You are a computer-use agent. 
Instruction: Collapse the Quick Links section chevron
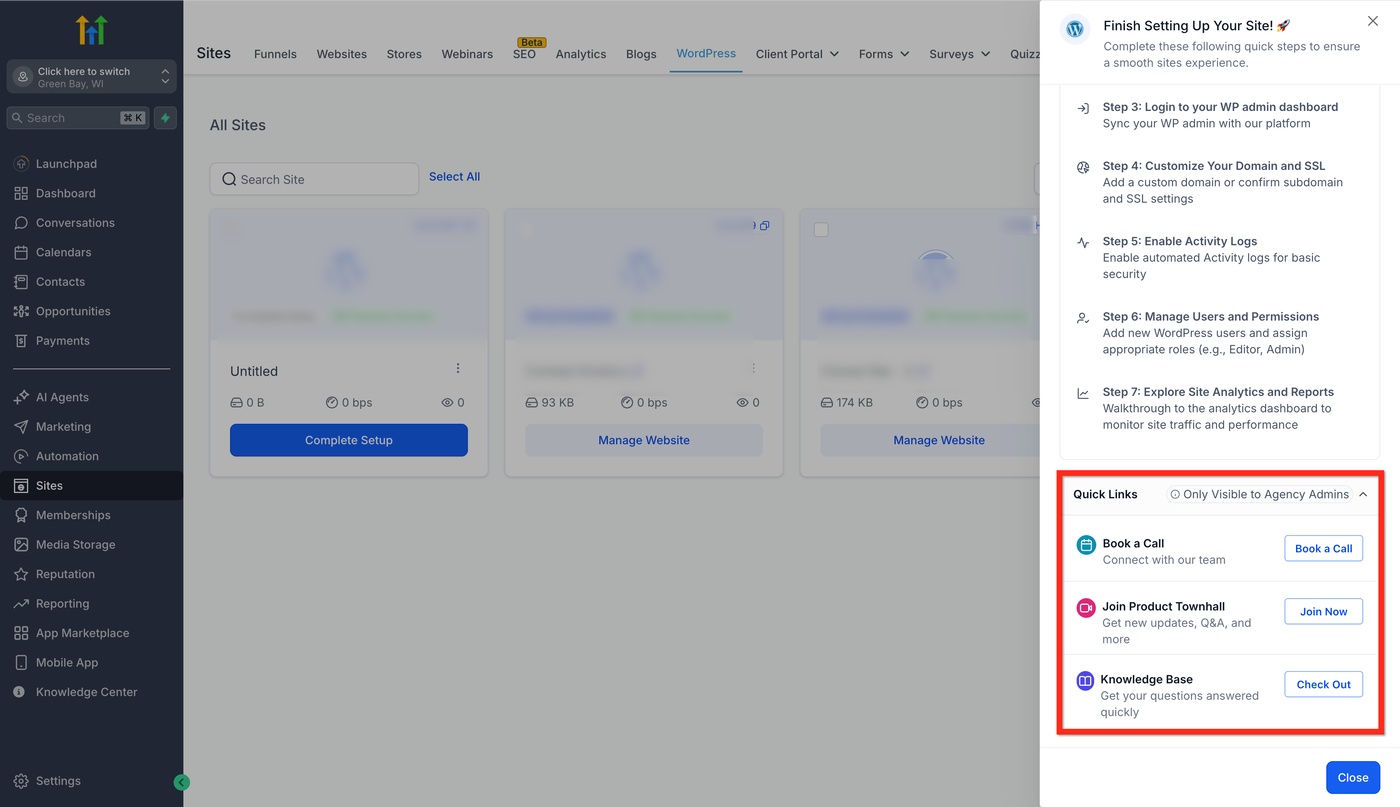pyautogui.click(x=1363, y=494)
